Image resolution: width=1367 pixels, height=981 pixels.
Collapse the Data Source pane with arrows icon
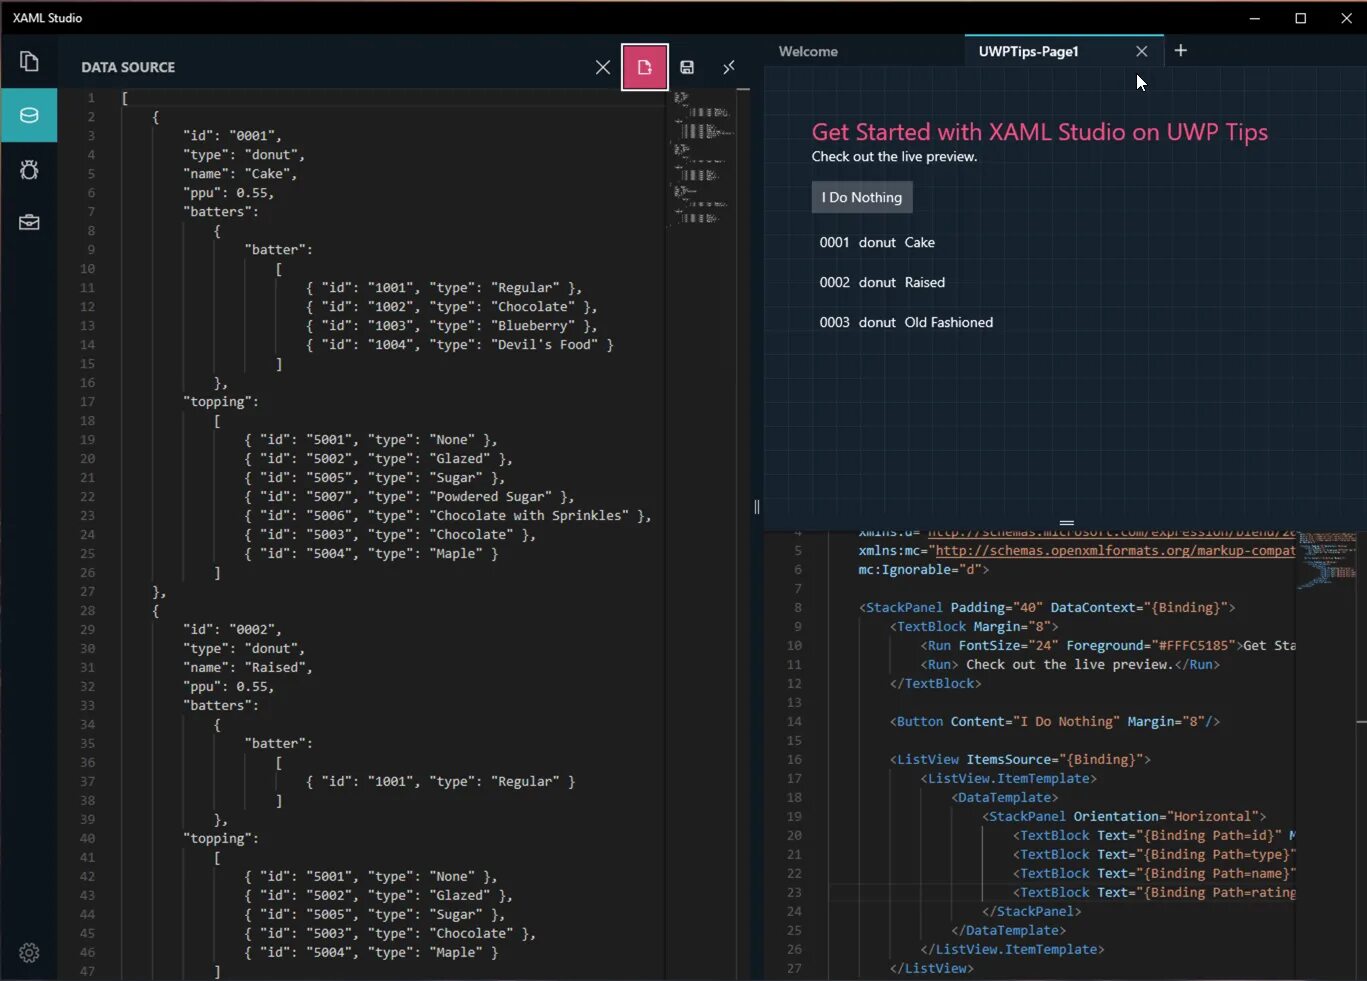coord(729,67)
